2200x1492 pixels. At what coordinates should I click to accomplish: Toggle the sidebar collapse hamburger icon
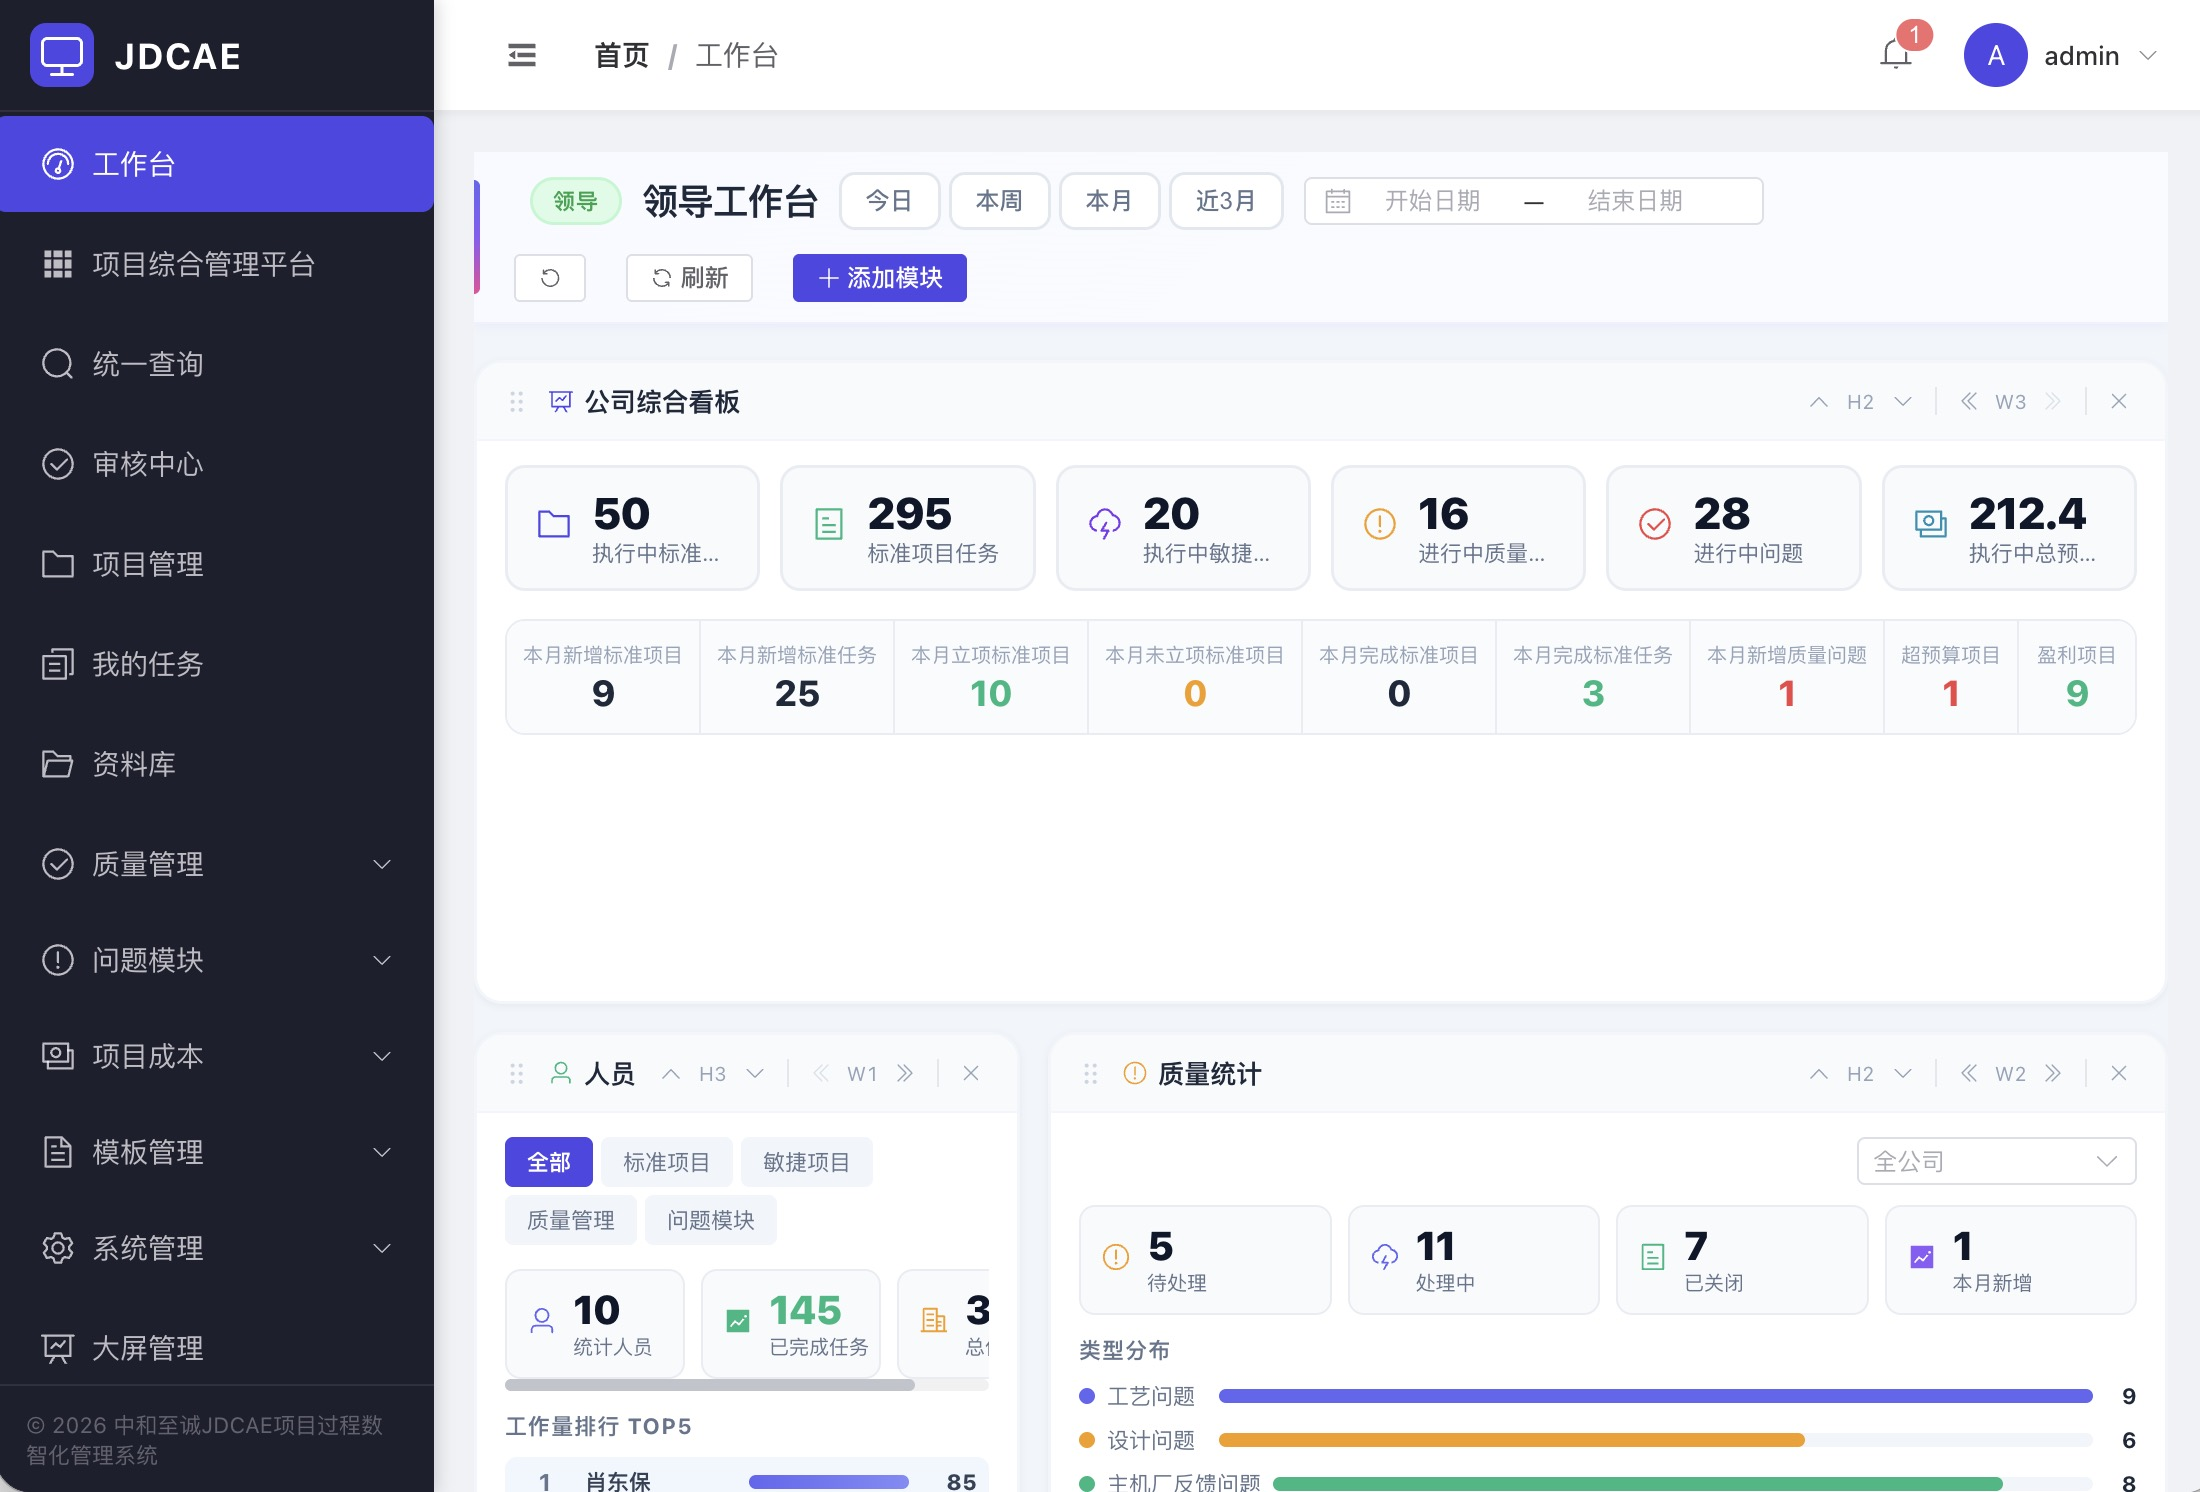(522, 55)
